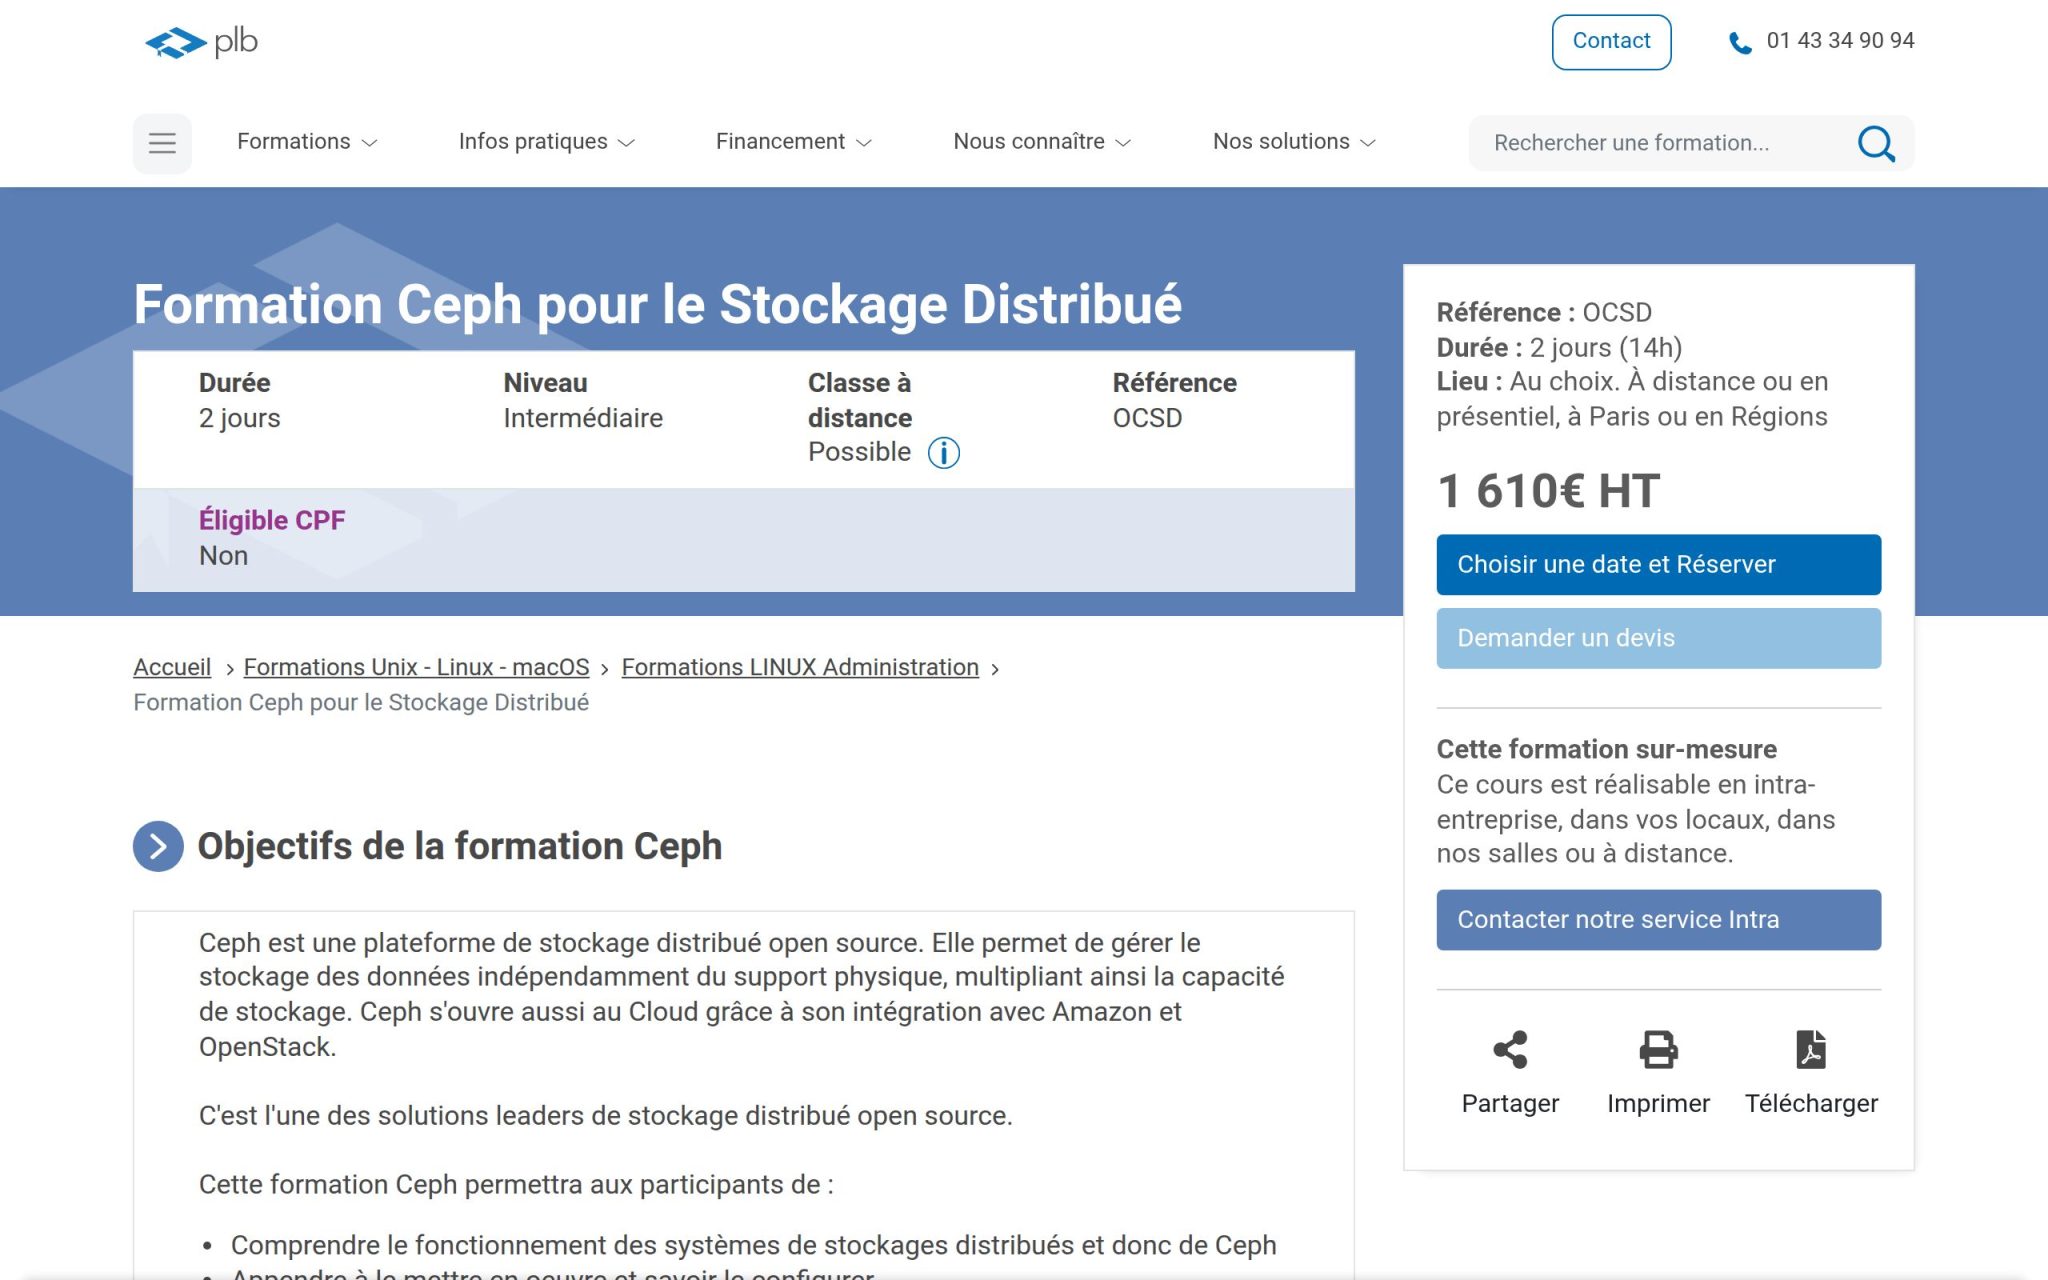Expand the Nous connaître menu
The height and width of the screenshot is (1280, 2048).
(1041, 142)
